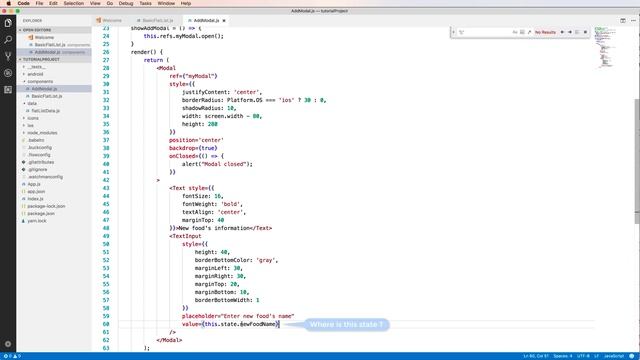
Task: Change language mode via JavaScript status item
Action: pos(613,356)
